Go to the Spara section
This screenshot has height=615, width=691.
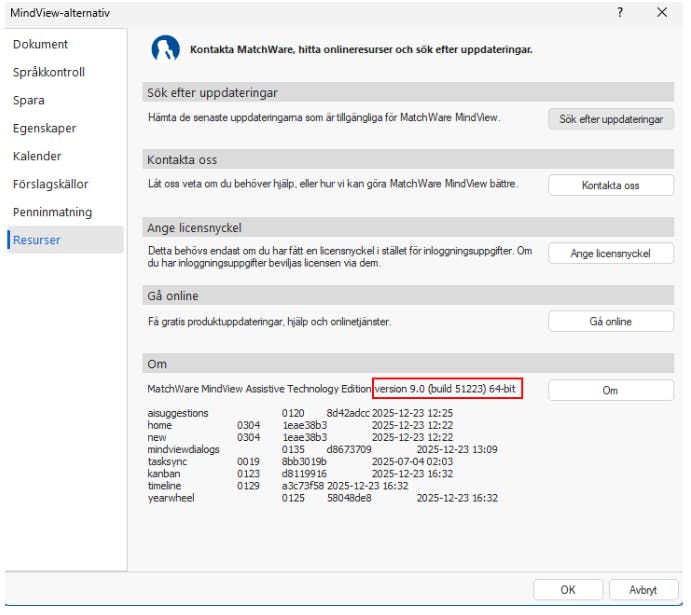(29, 100)
